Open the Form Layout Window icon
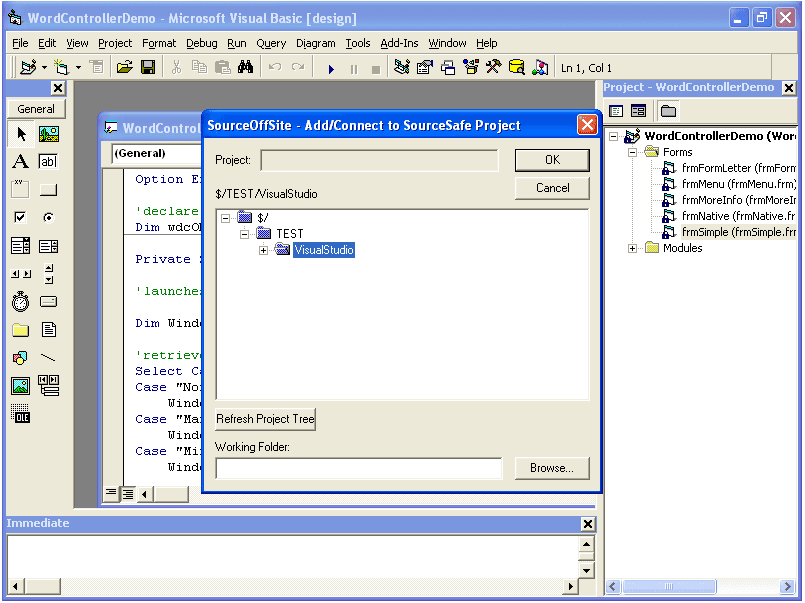Viewport: 805px width, 603px height. [448, 67]
